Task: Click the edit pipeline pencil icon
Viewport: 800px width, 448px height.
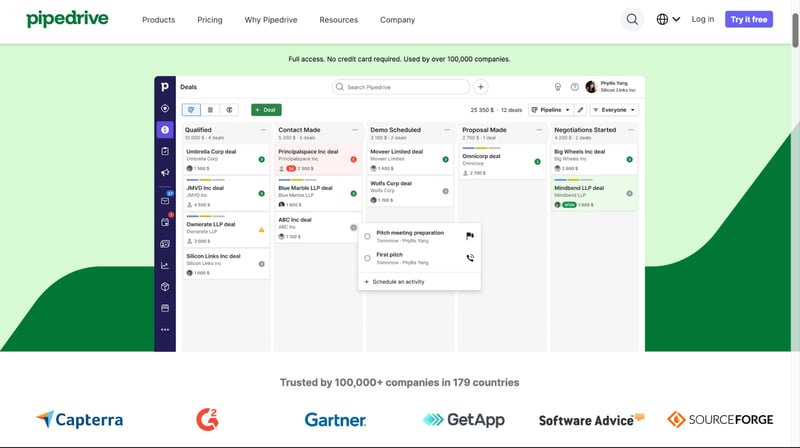Action: (580, 110)
